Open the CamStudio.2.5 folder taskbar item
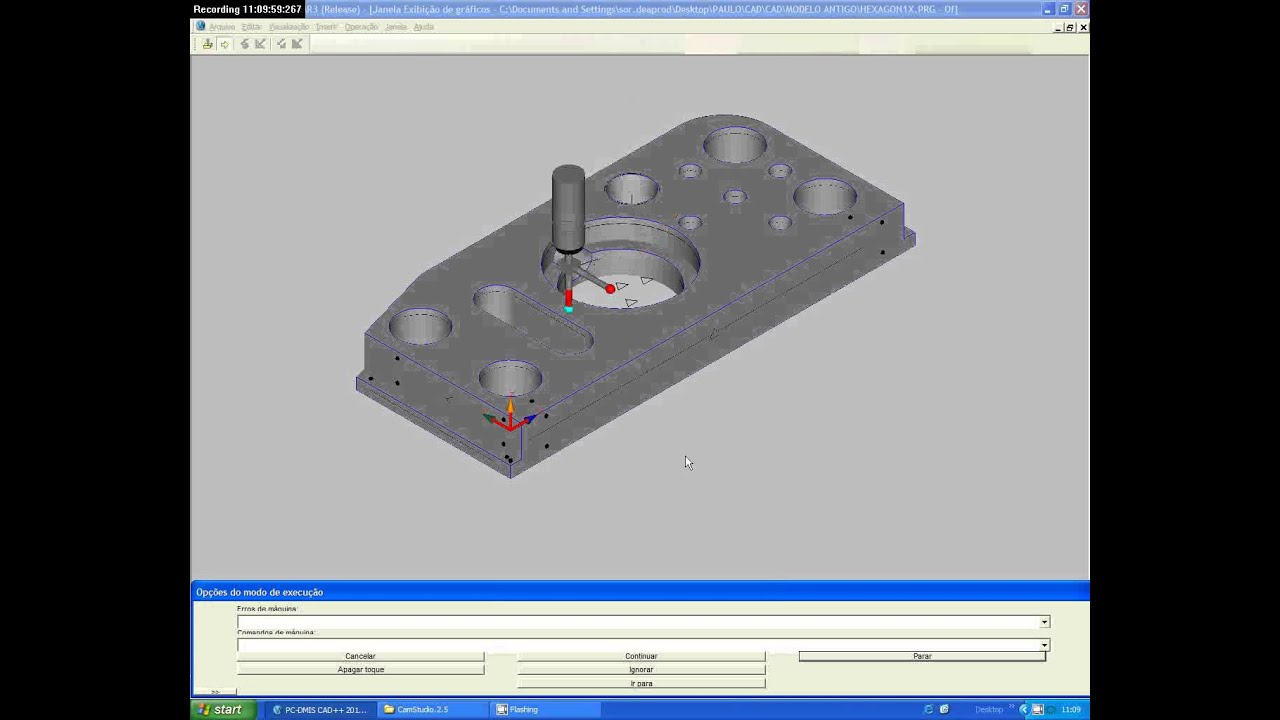This screenshot has height=720, width=1280. 432,710
